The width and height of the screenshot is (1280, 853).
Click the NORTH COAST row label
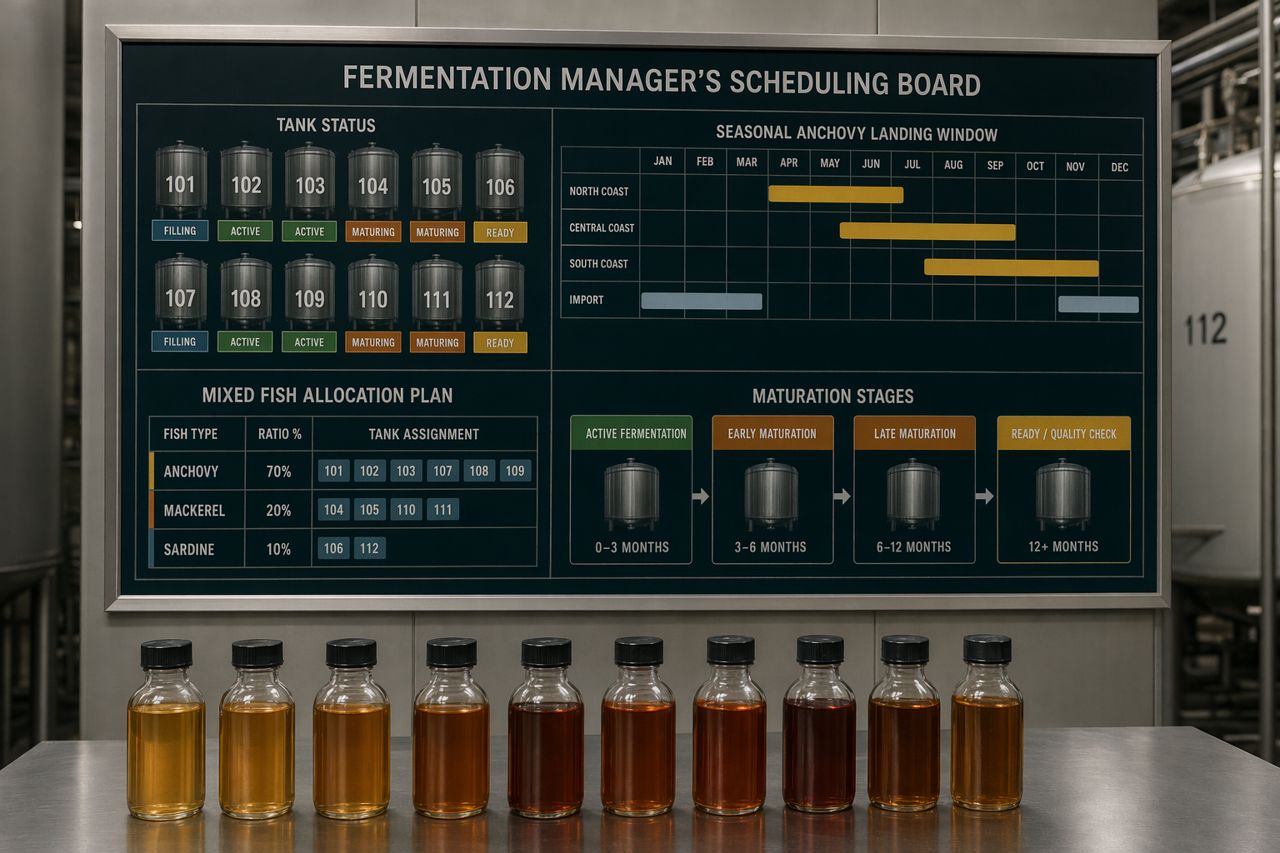tap(598, 191)
